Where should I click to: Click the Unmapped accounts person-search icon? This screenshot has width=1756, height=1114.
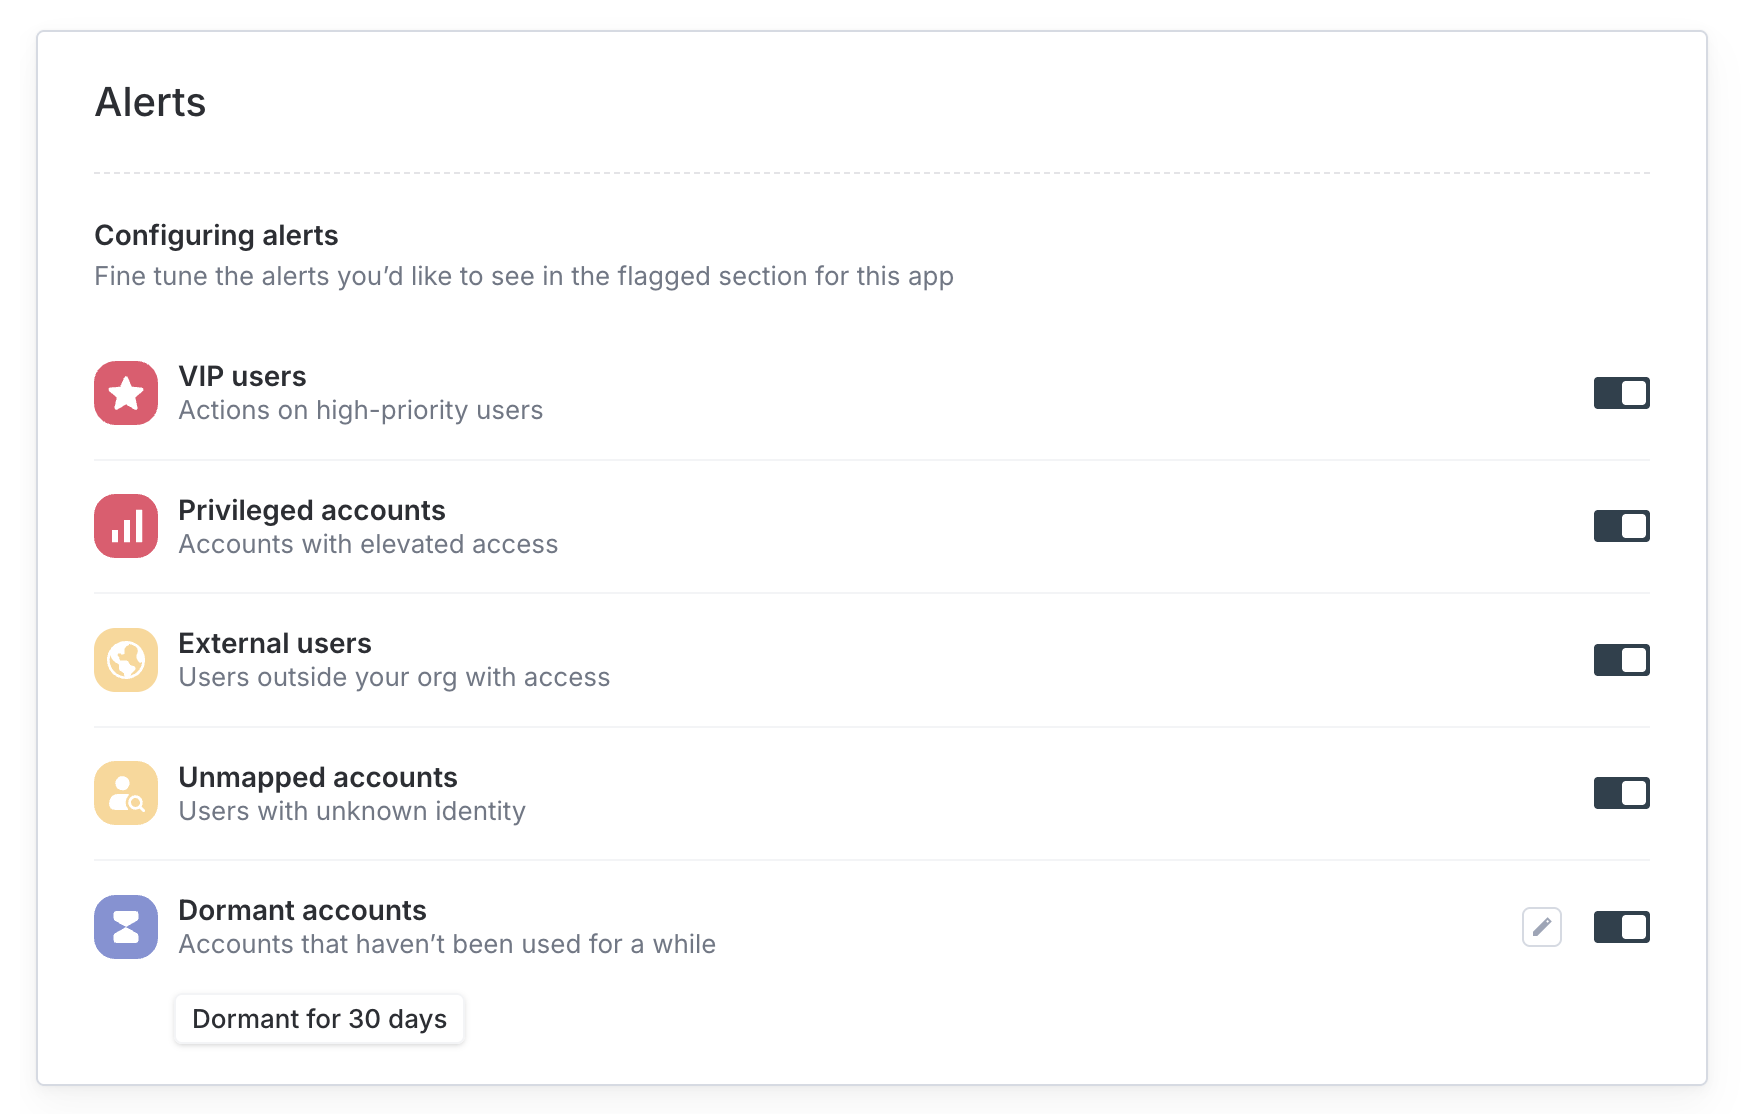coord(126,793)
